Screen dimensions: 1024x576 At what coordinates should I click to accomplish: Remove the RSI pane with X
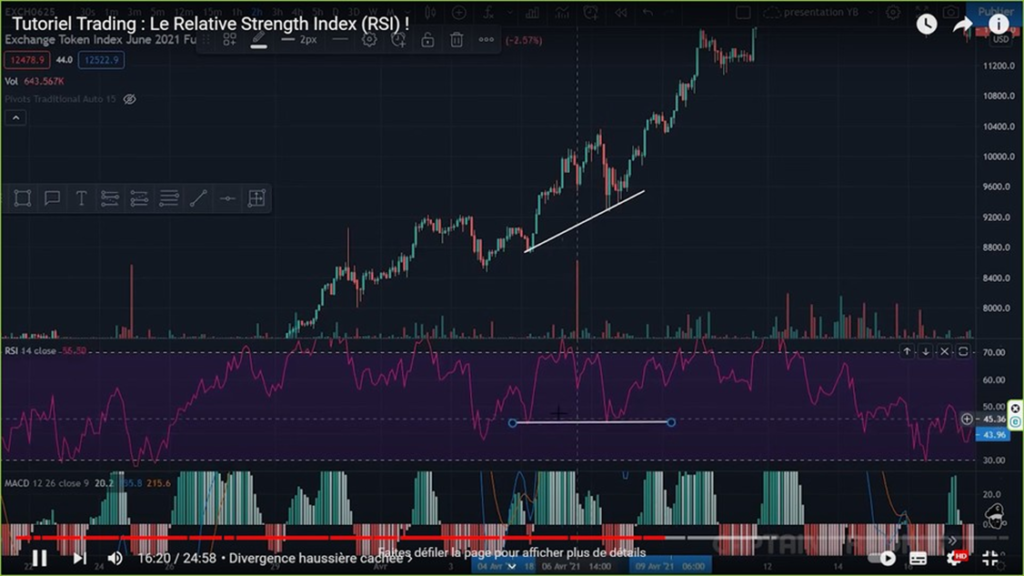coord(944,351)
